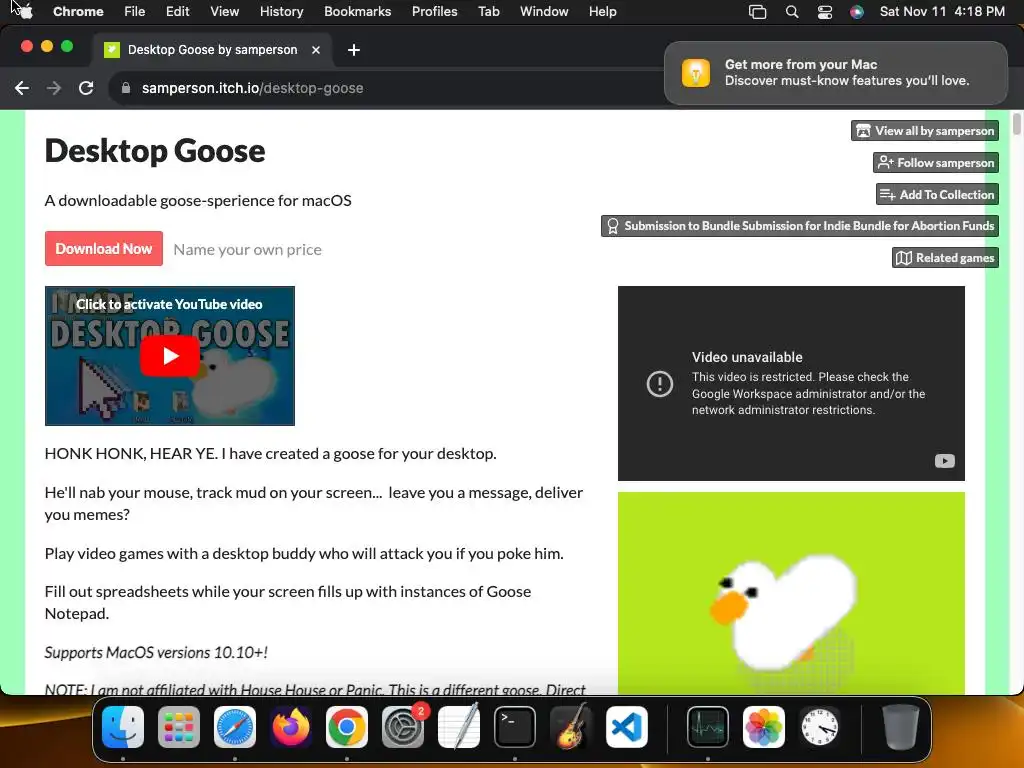Open the Chrome application menu
This screenshot has width=1024, height=768.
click(x=78, y=11)
